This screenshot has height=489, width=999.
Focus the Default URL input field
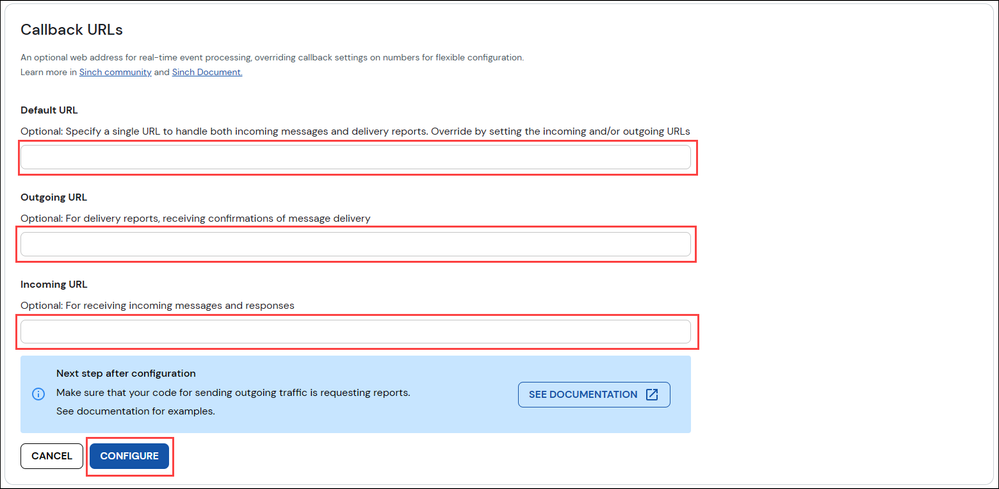[355, 157]
